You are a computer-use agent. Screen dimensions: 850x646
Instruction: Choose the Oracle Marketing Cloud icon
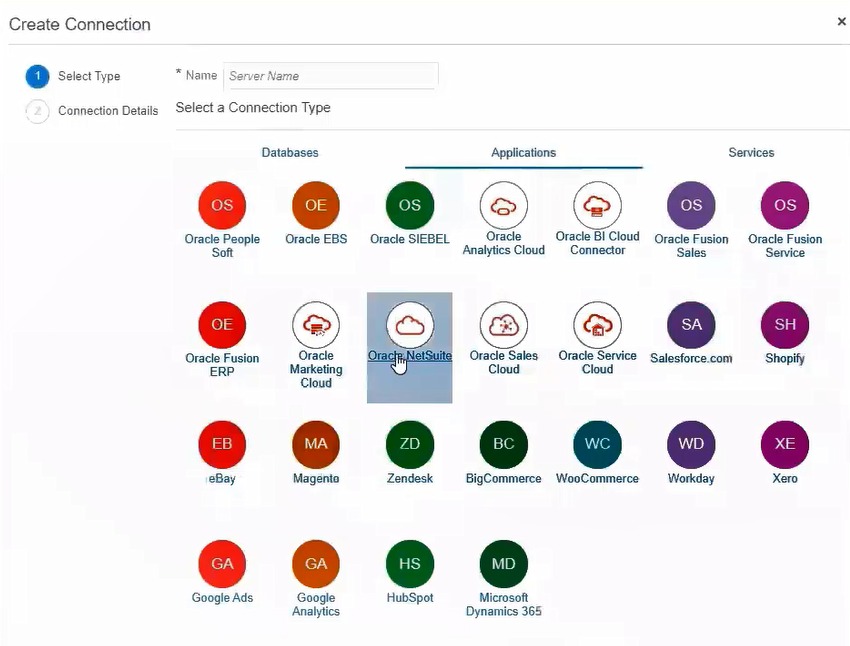tap(316, 325)
